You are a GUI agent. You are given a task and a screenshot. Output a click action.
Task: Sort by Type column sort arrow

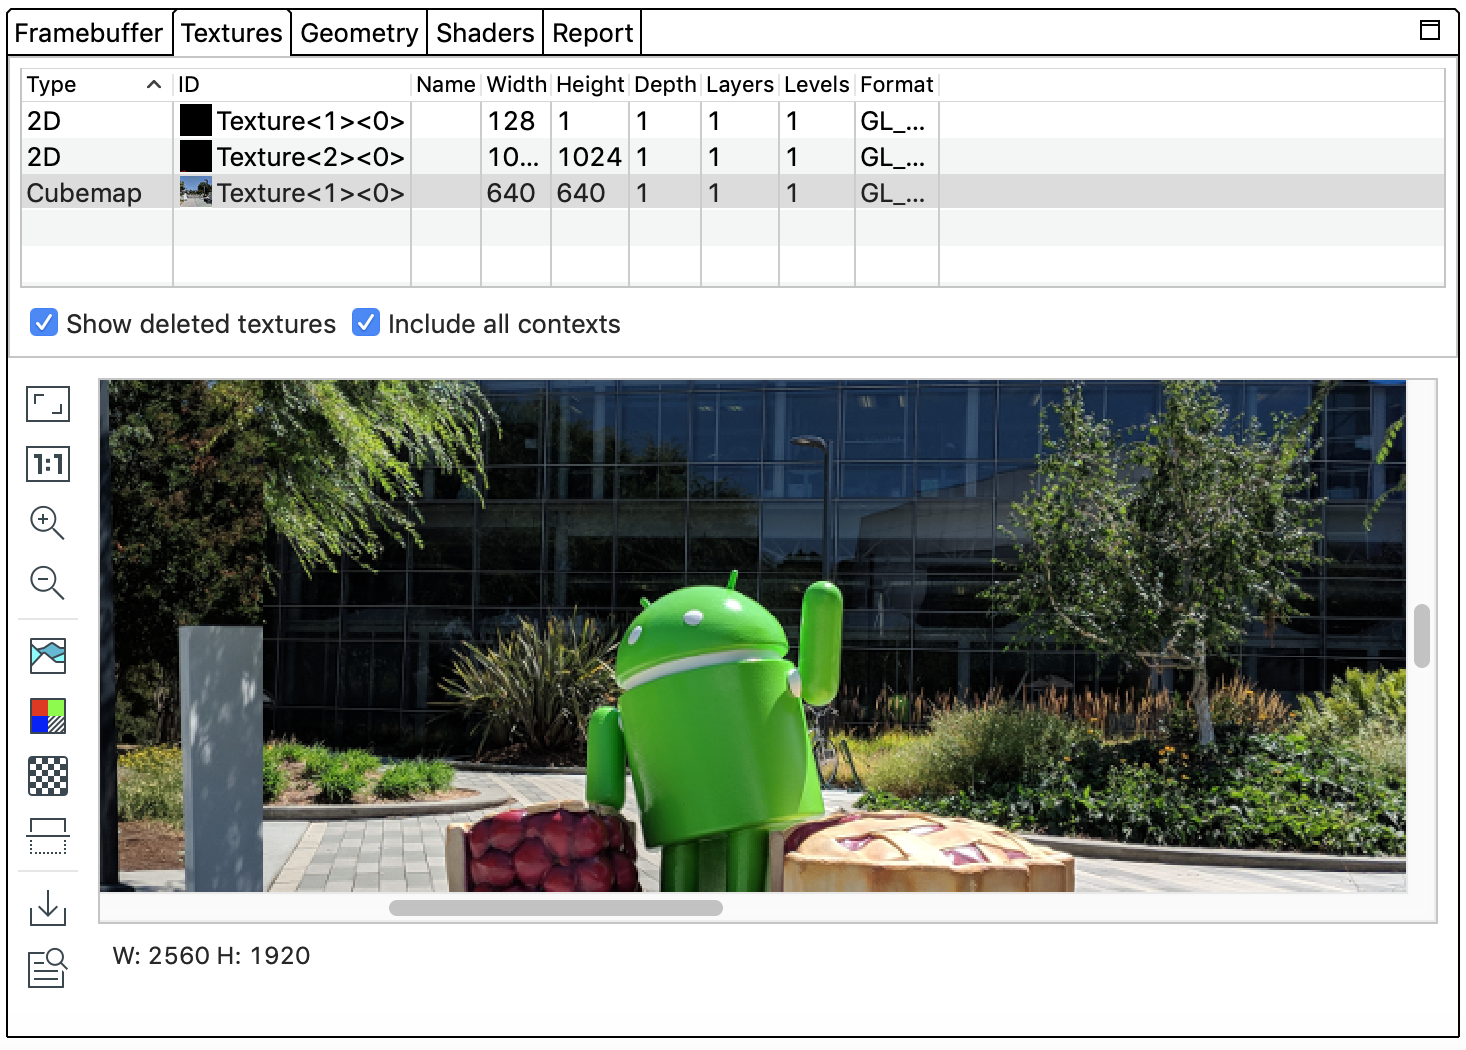[x=154, y=85]
